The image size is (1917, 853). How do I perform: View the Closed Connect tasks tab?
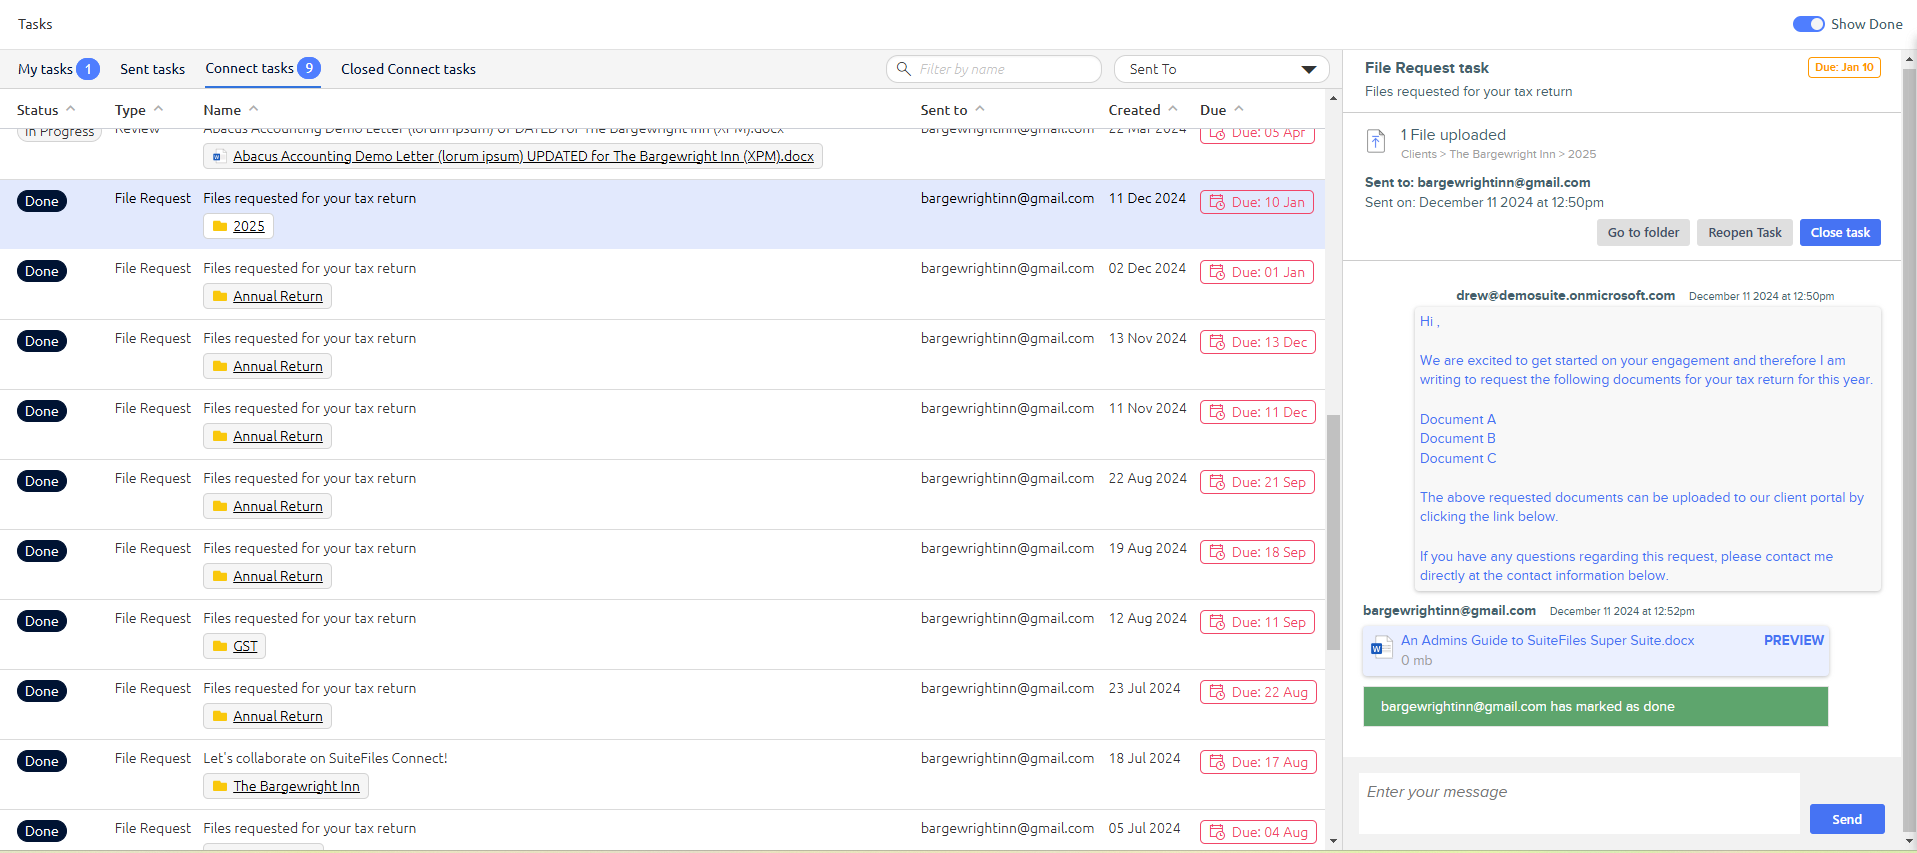click(x=408, y=69)
